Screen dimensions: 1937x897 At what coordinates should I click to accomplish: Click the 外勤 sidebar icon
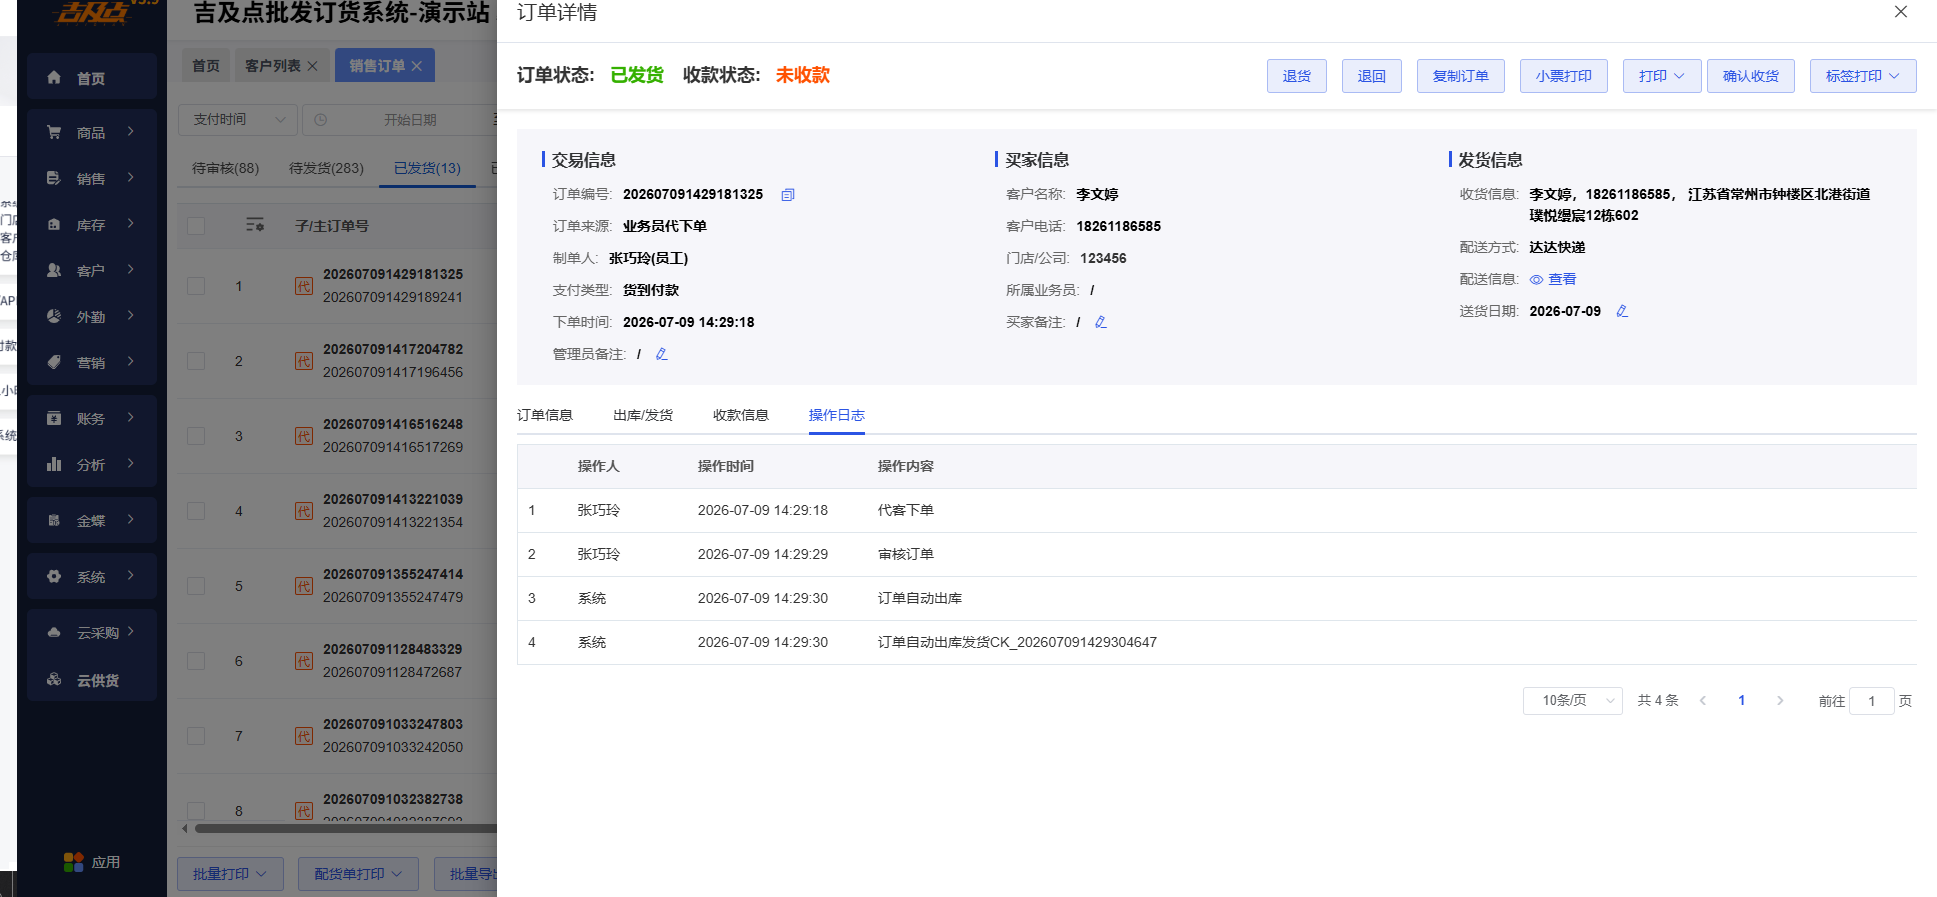click(54, 316)
